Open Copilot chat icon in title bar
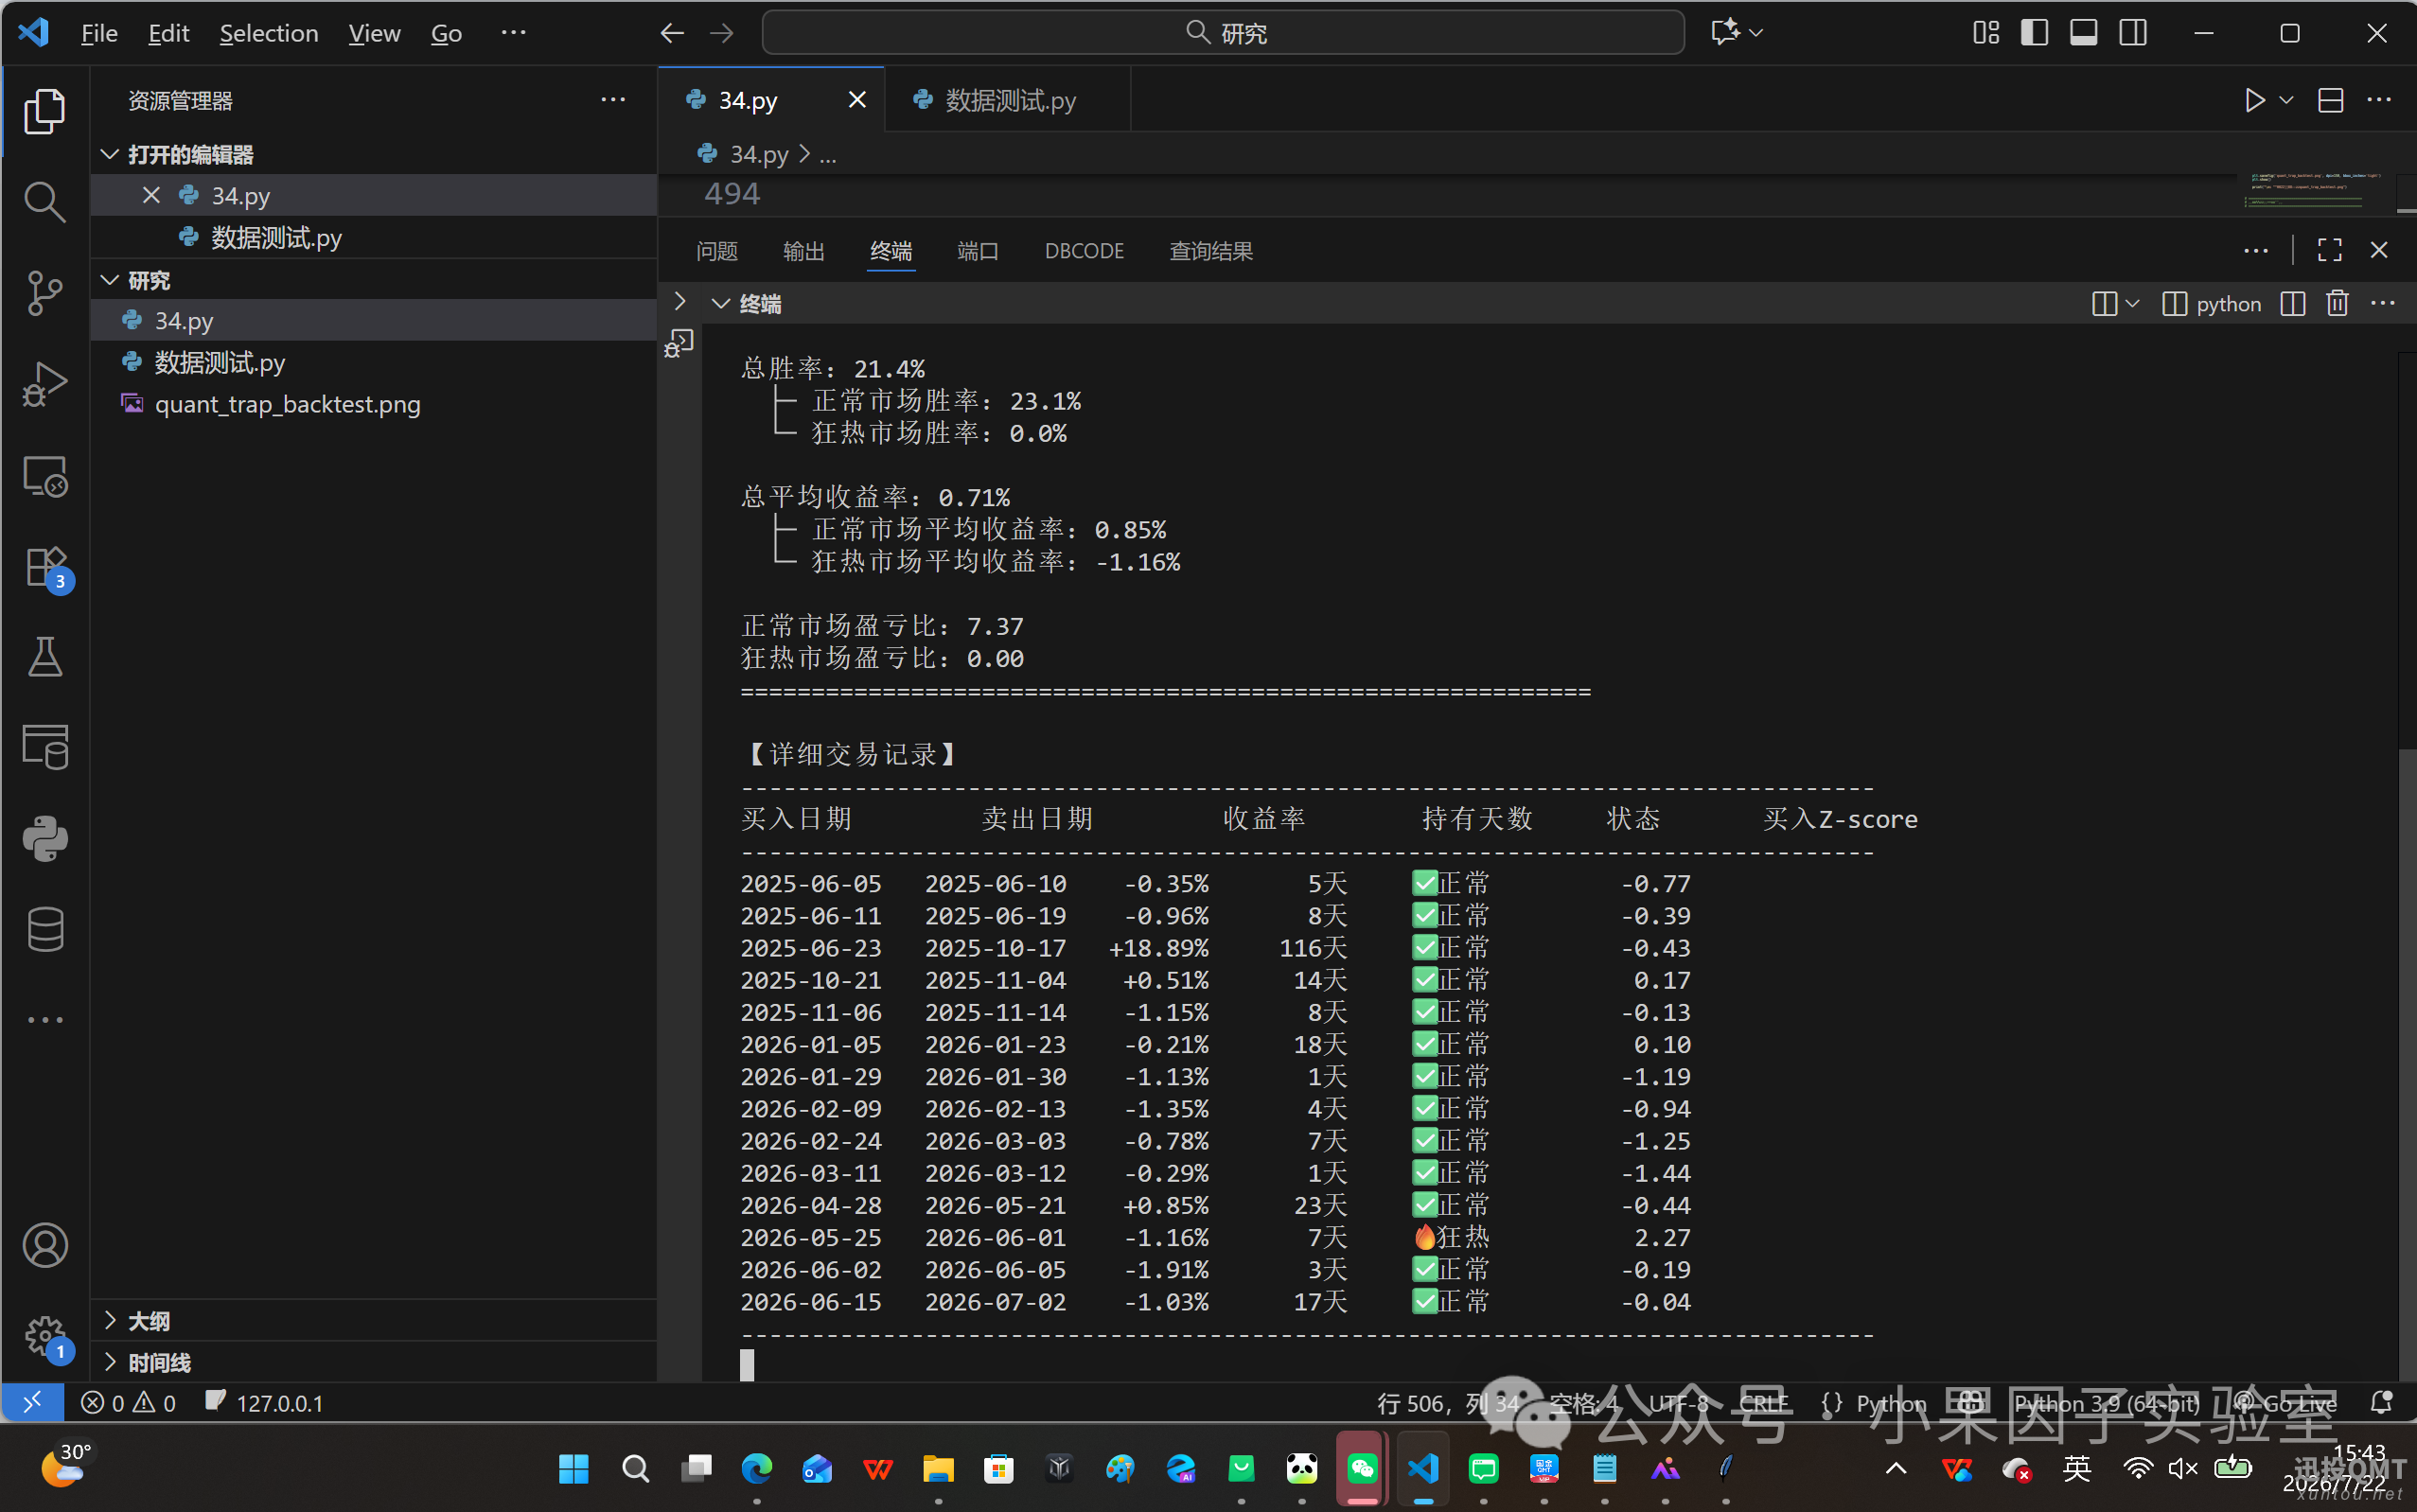Viewport: 2417px width, 1512px height. tap(1725, 32)
